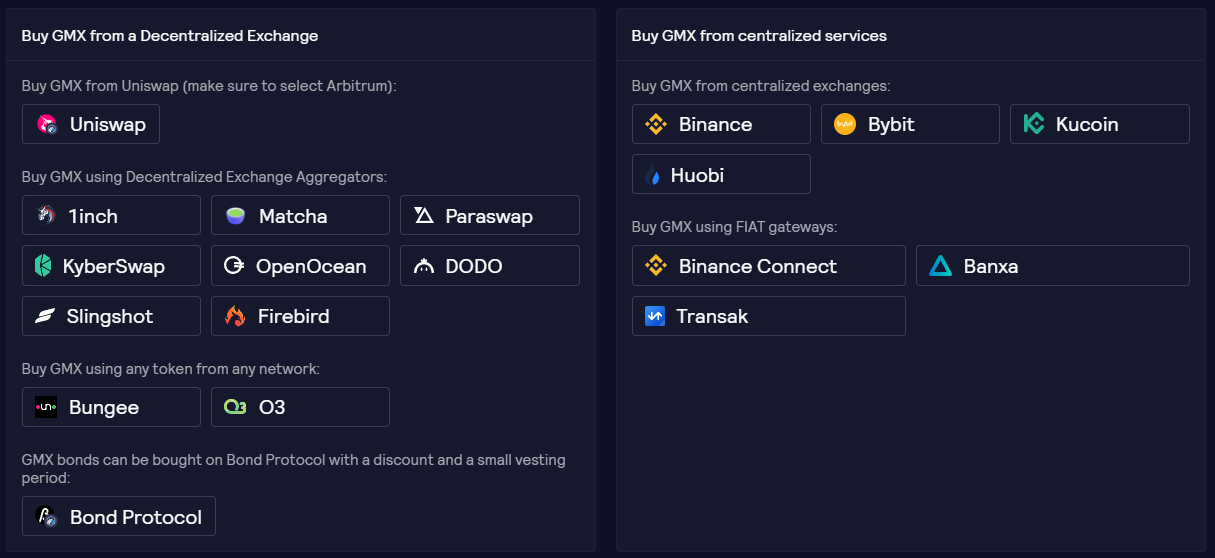Image resolution: width=1215 pixels, height=558 pixels.
Task: Click the Transak blue square icon
Action: pos(655,316)
